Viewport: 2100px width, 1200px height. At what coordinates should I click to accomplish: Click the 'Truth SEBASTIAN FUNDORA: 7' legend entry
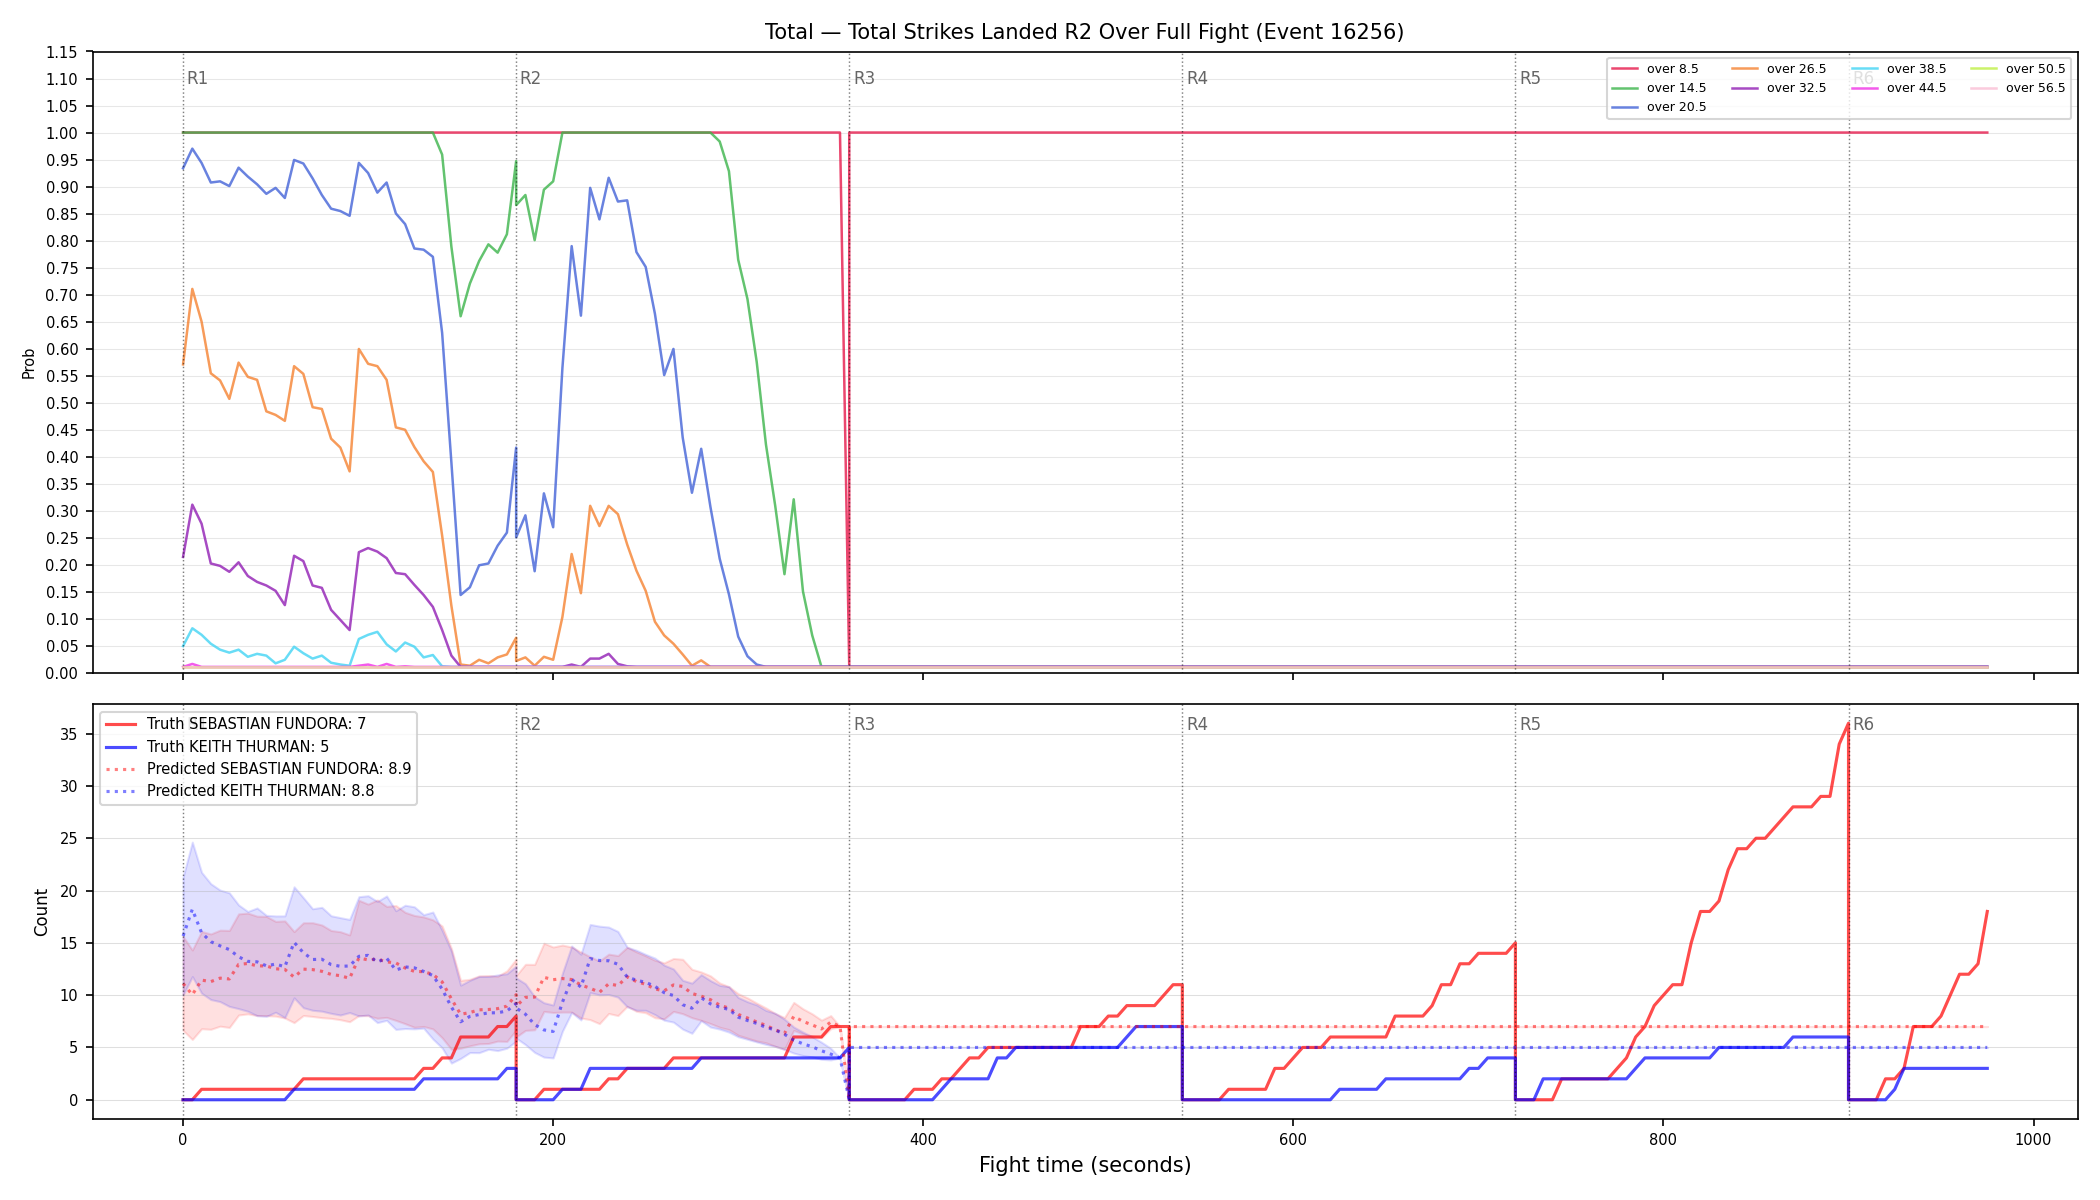click(x=236, y=724)
